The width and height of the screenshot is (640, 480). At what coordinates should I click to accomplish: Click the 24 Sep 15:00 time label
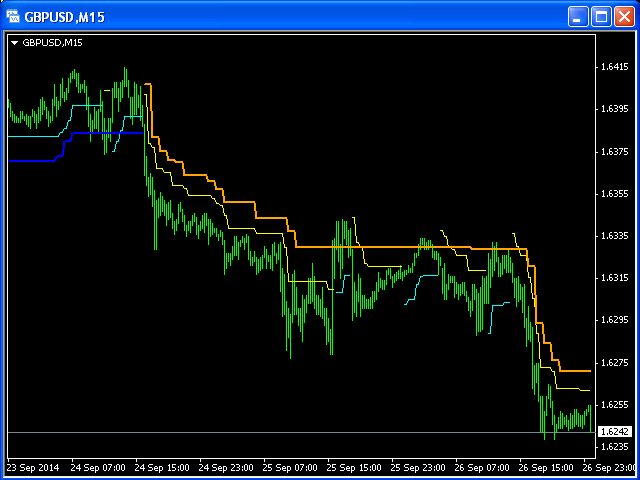(162, 467)
